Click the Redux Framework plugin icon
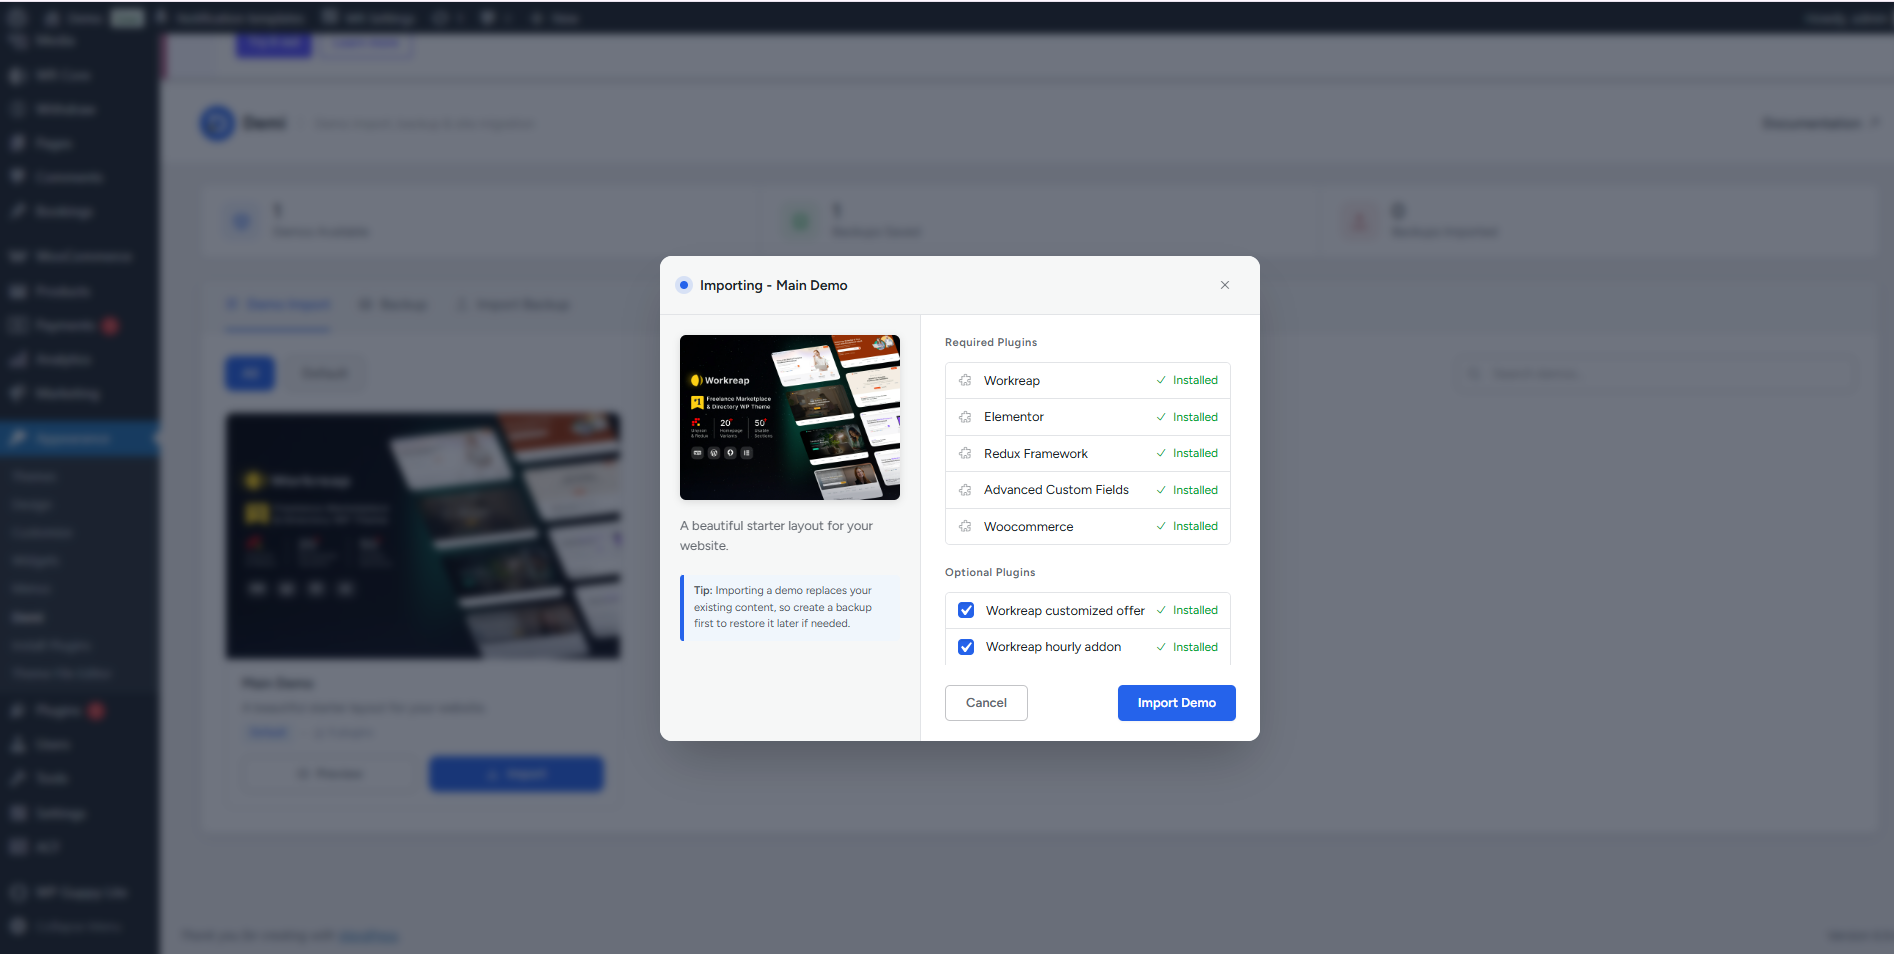Viewport: 1894px width, 954px height. (x=965, y=454)
